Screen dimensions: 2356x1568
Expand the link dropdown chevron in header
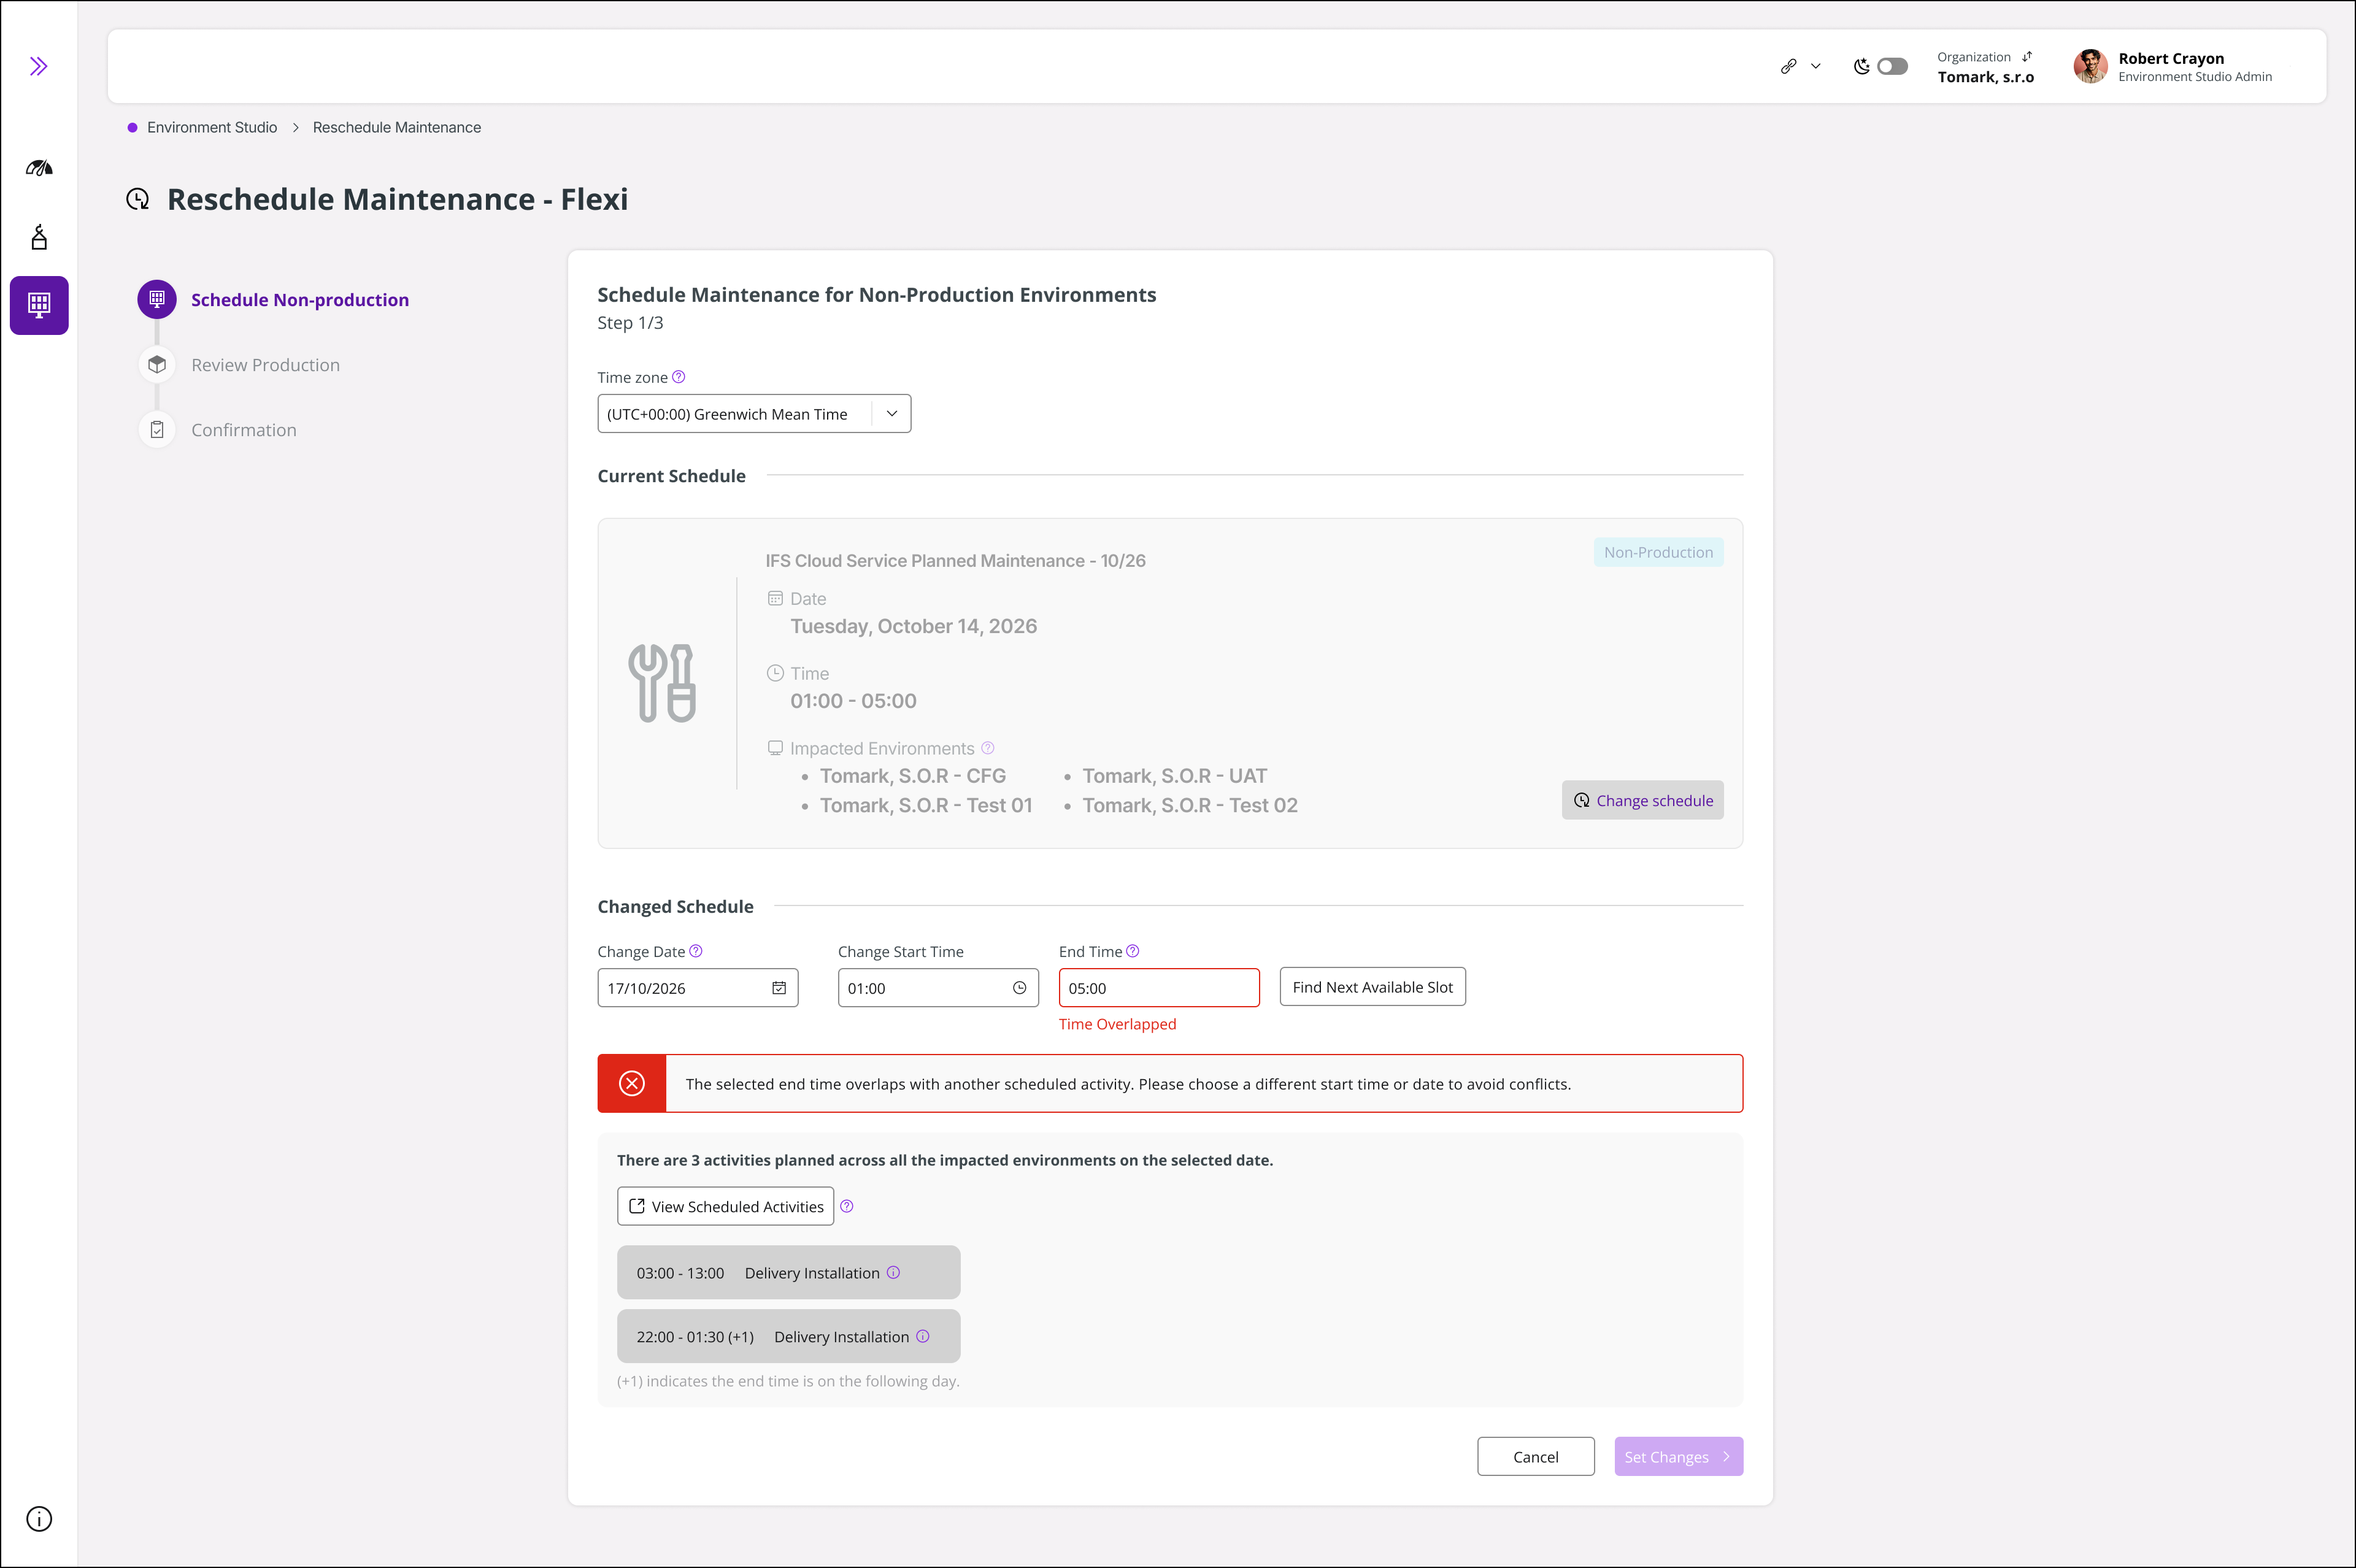pyautogui.click(x=1816, y=66)
